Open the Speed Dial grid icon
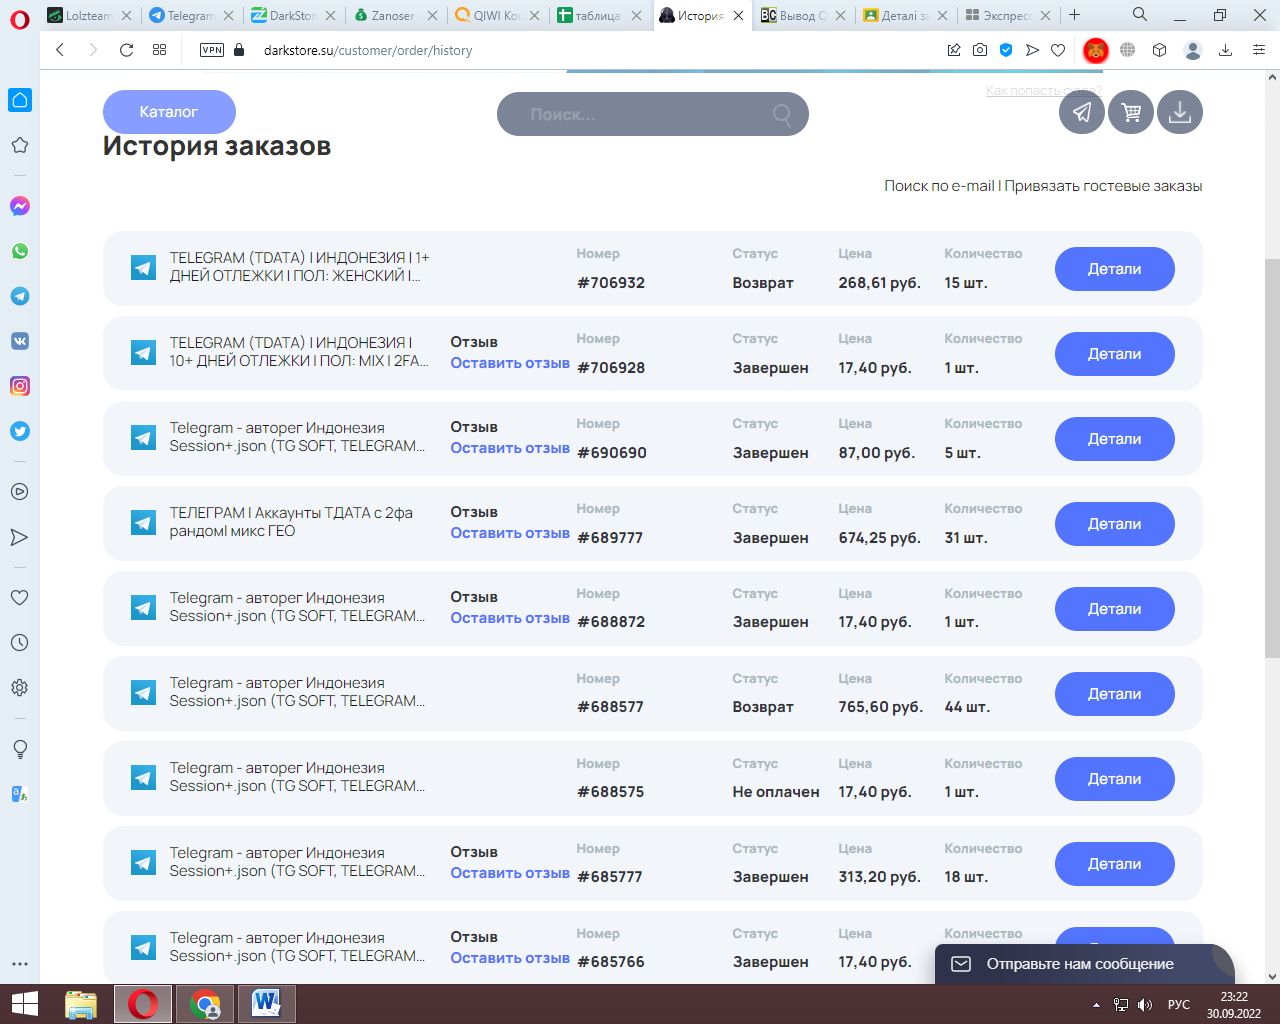 (159, 50)
